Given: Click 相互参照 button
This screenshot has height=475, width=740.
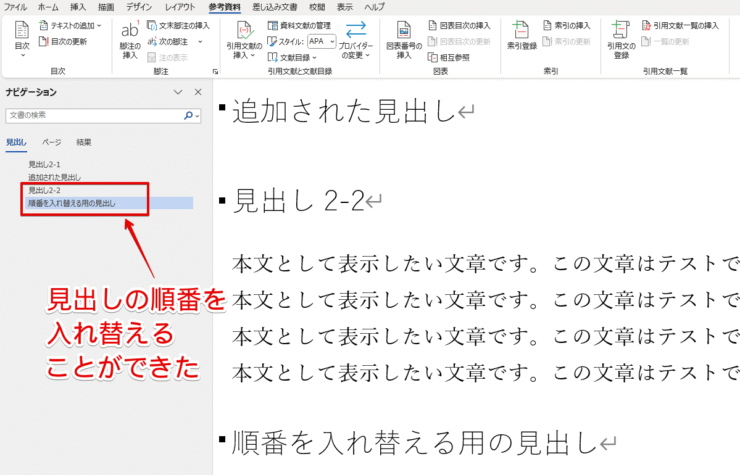Looking at the screenshot, I should (449, 57).
